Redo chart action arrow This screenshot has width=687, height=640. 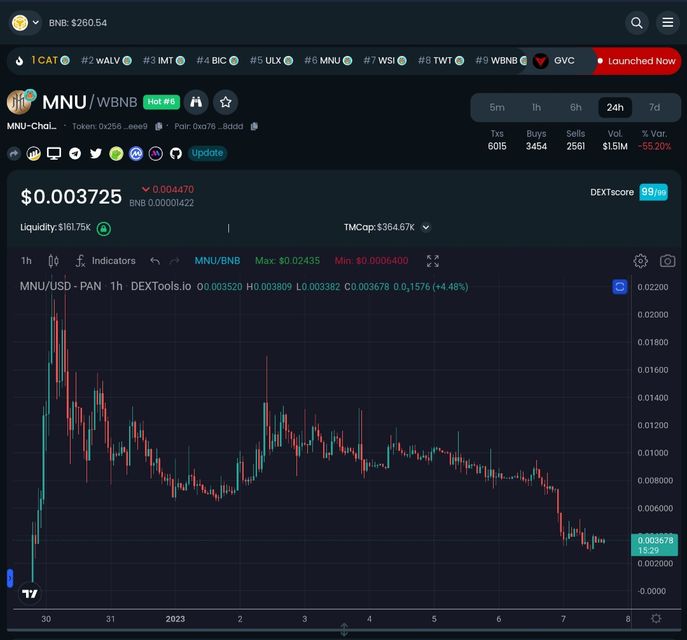tap(174, 261)
